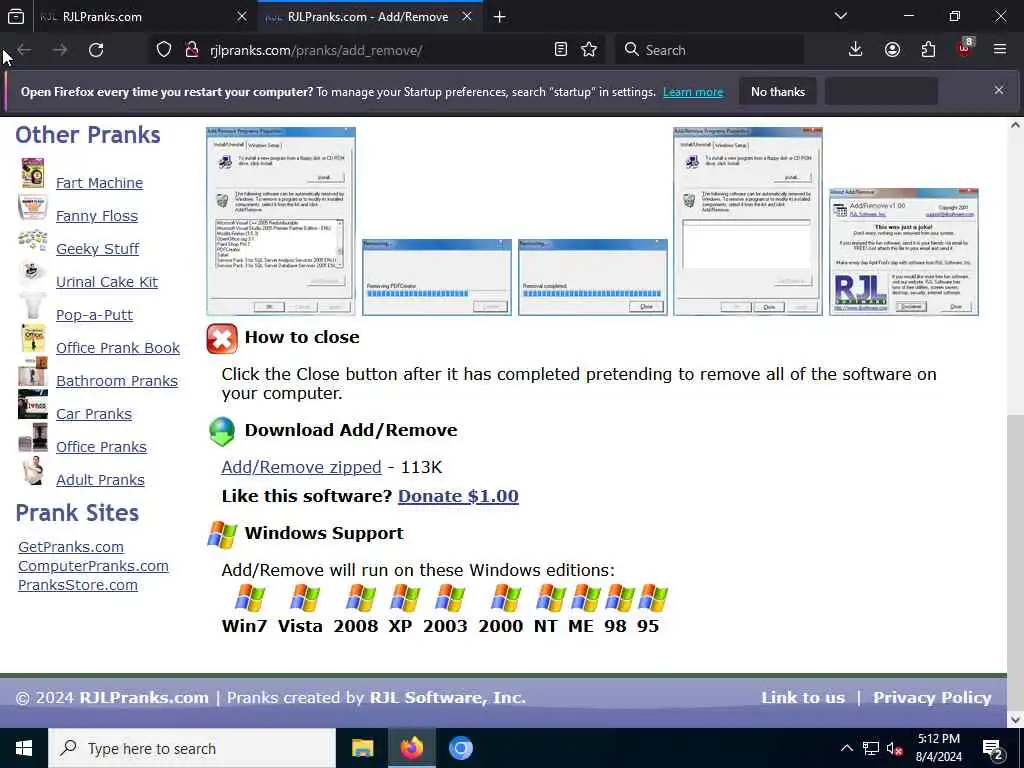
Task: Click the Car Pranks thumbnail icon
Action: (x=33, y=404)
